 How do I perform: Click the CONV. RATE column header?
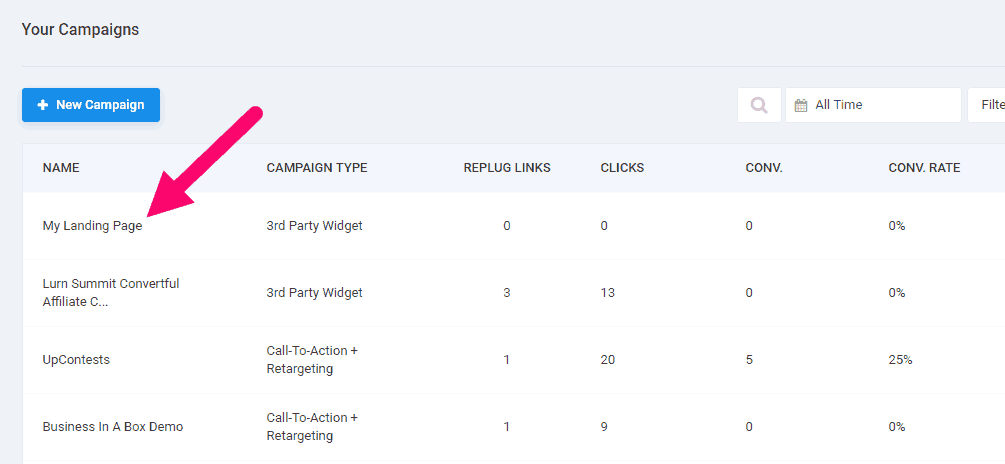tap(924, 168)
